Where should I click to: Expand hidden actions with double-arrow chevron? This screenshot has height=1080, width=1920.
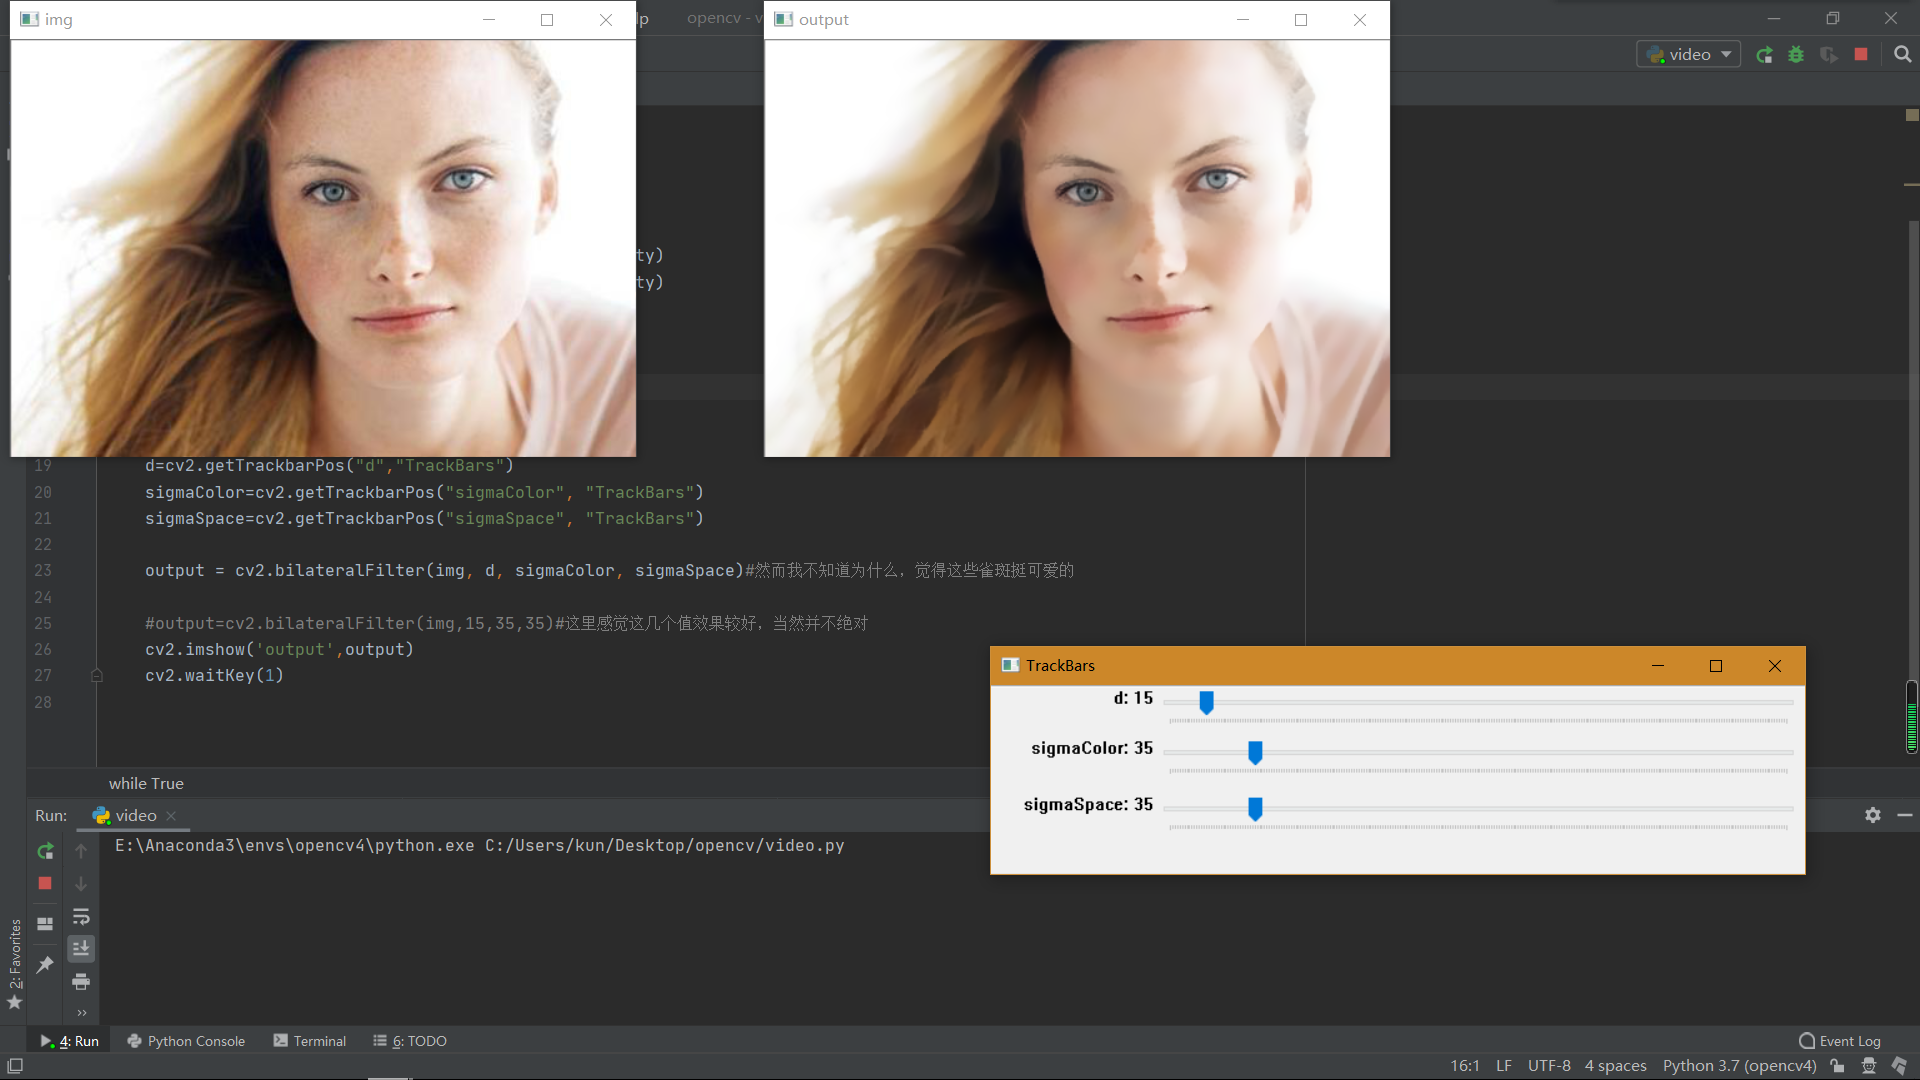(x=81, y=1012)
